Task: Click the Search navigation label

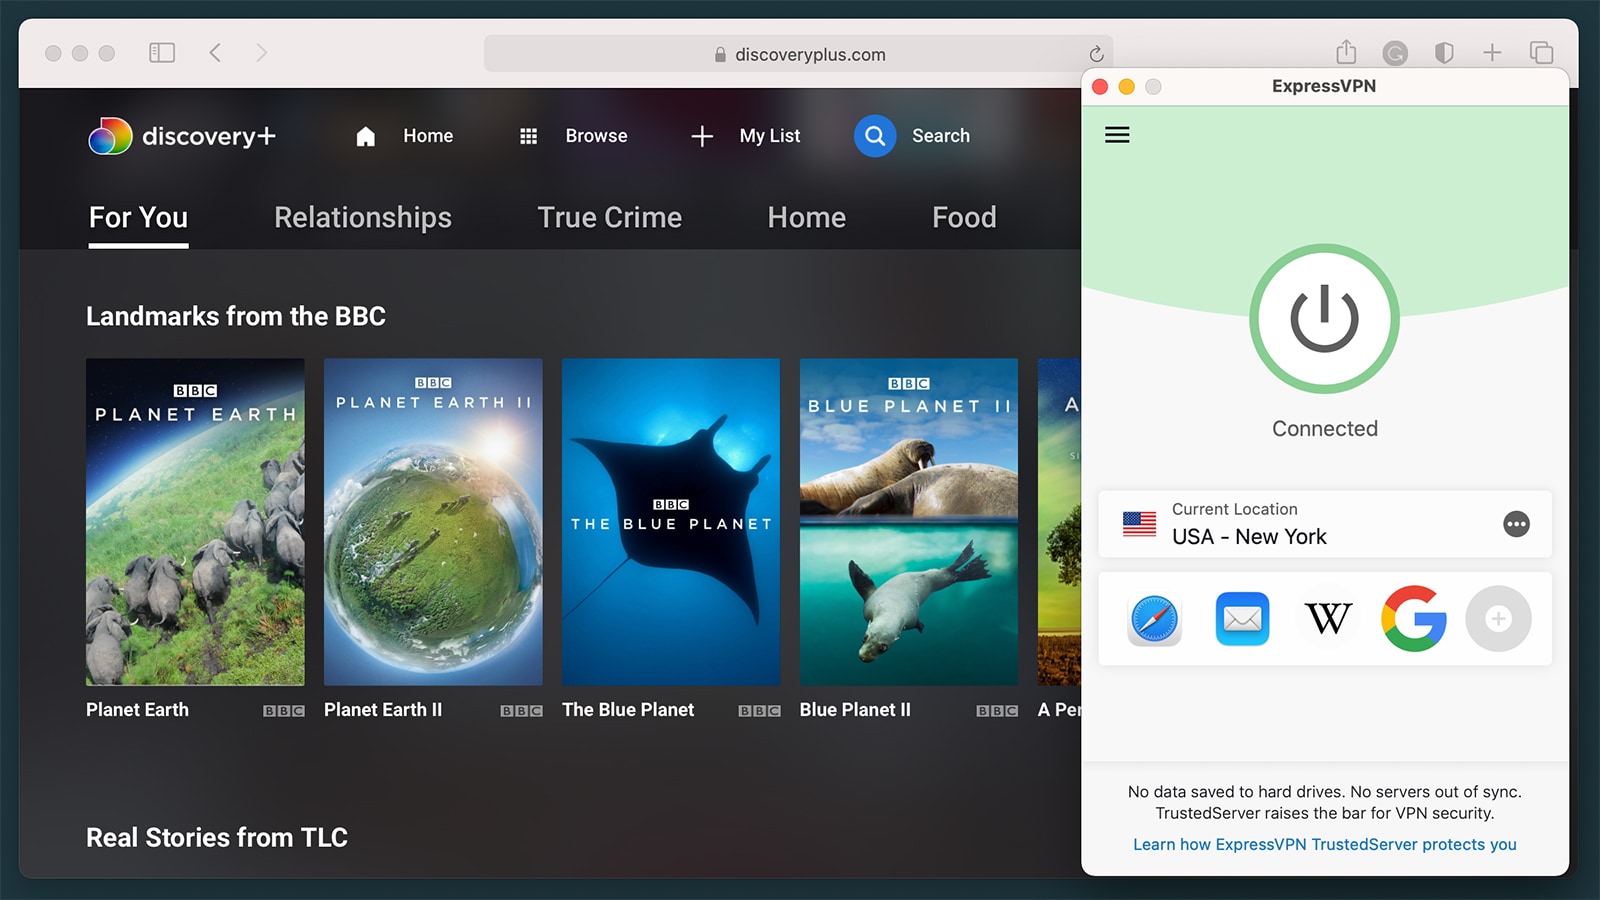Action: [941, 136]
